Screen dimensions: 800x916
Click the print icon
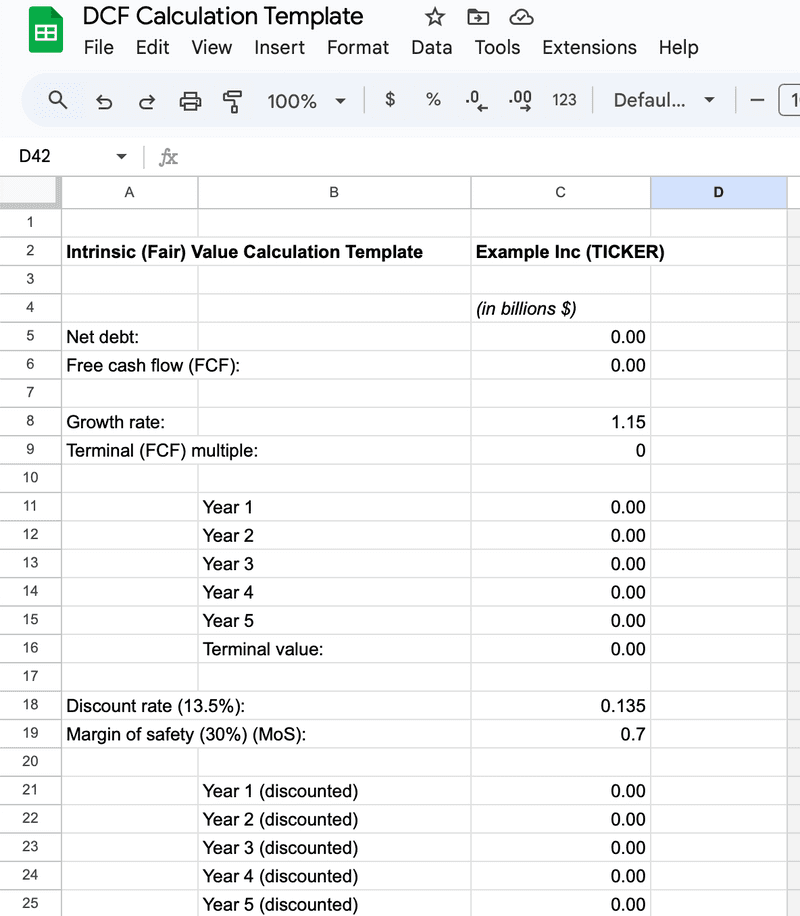[190, 100]
